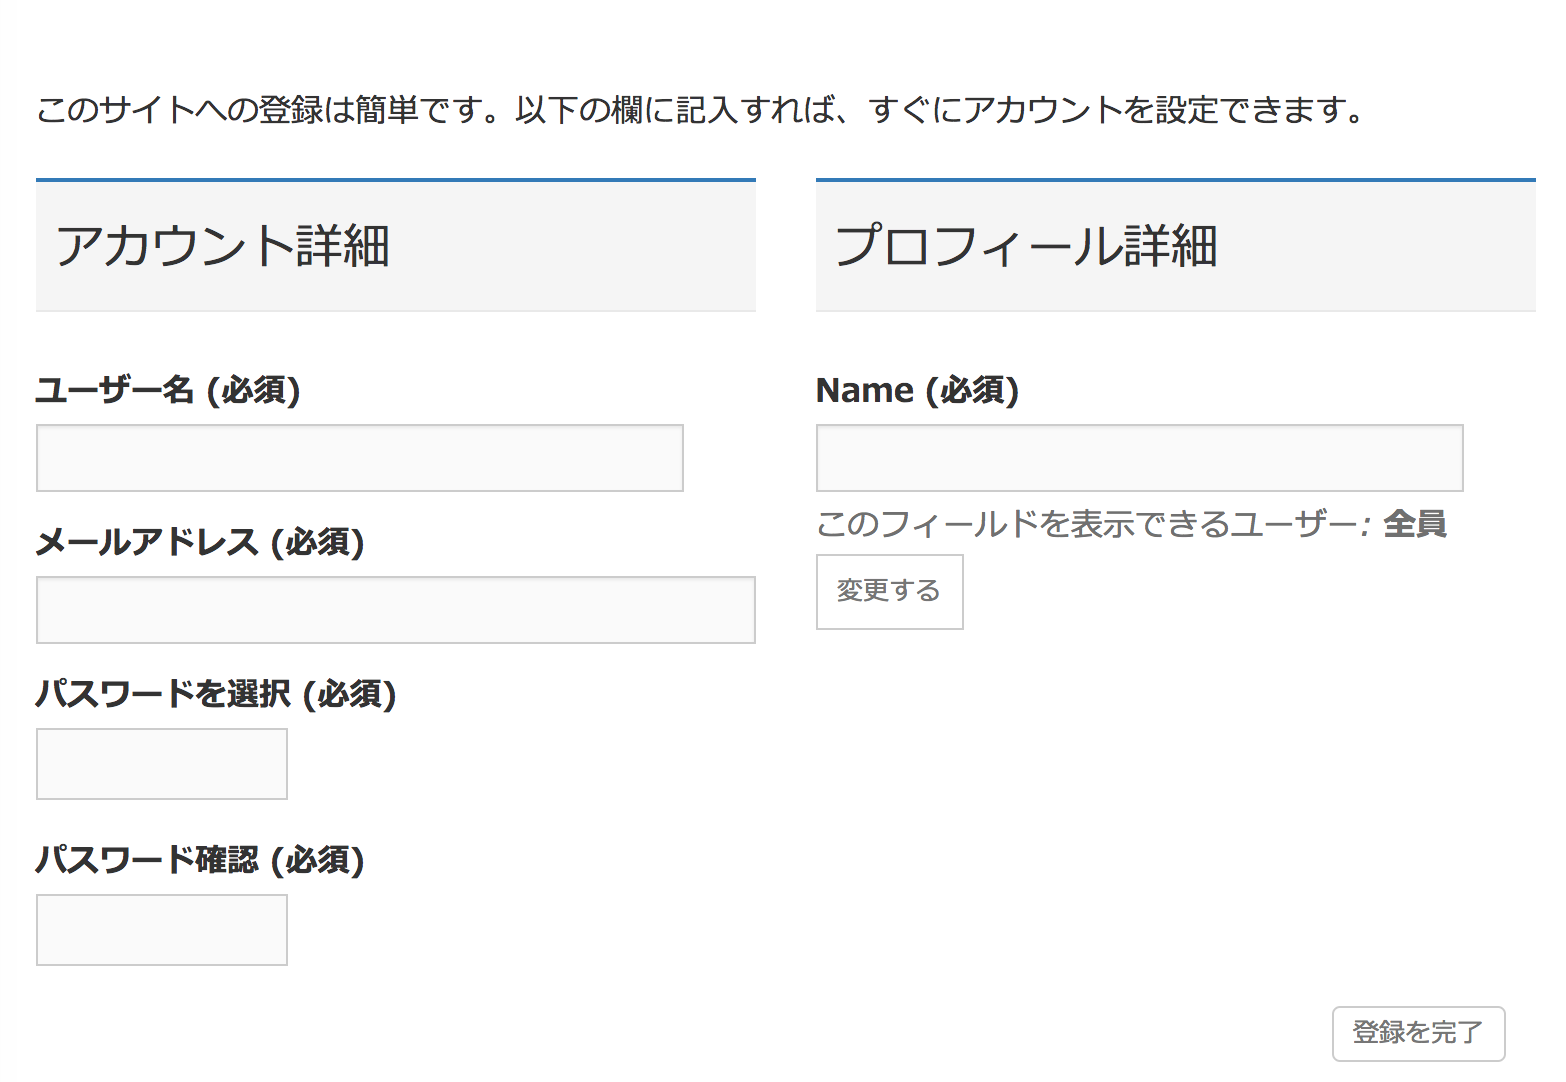This screenshot has height=1082, width=1566.
Task: Click the プロフィール詳細 heading
Action: pos(1026,246)
